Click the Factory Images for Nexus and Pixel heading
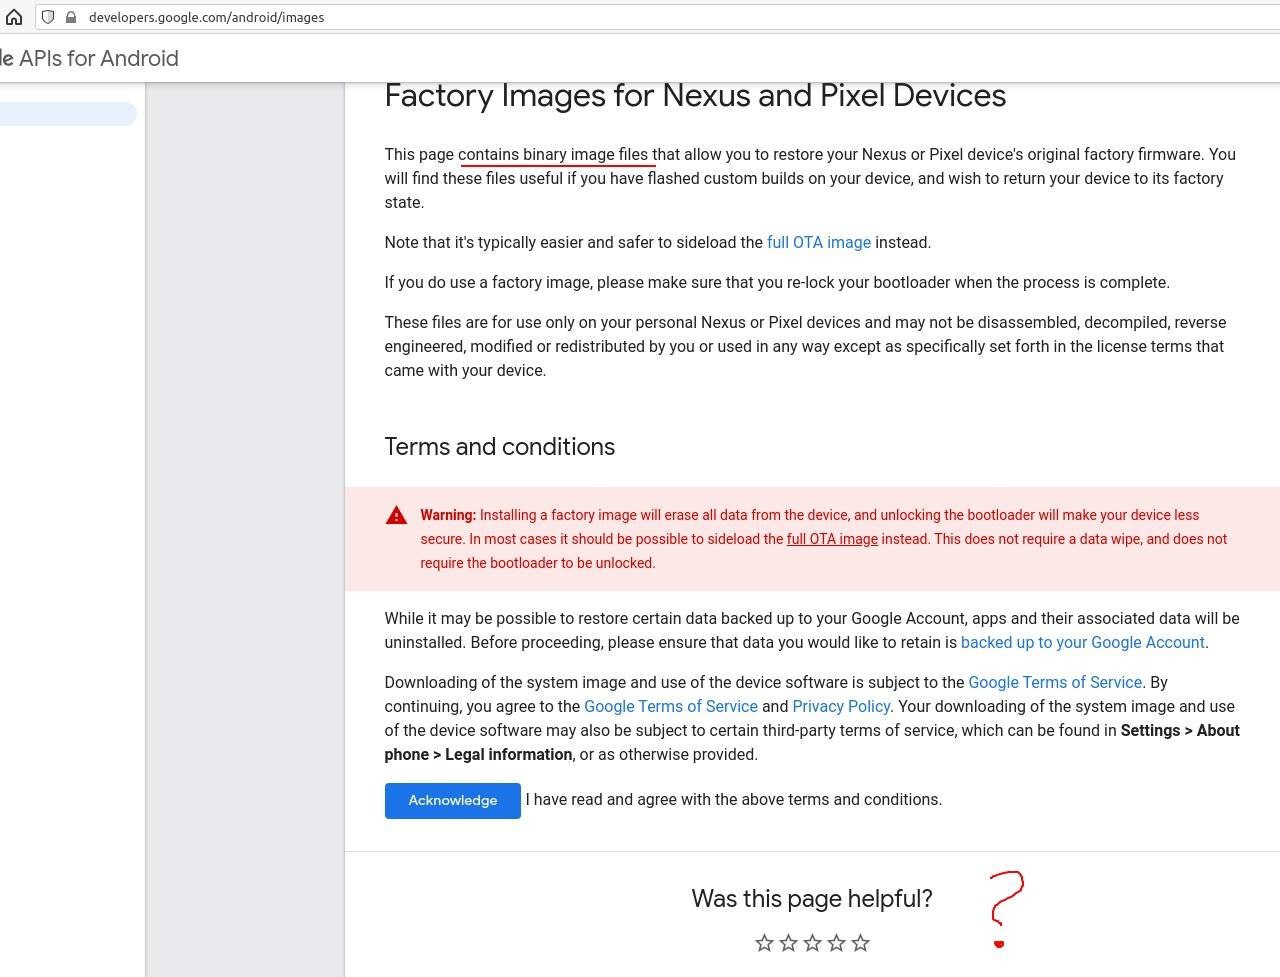The width and height of the screenshot is (1280, 977). coord(695,95)
